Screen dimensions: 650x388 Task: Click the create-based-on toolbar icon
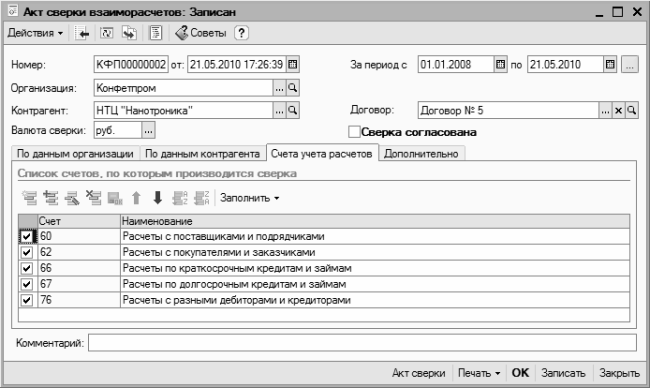click(129, 33)
